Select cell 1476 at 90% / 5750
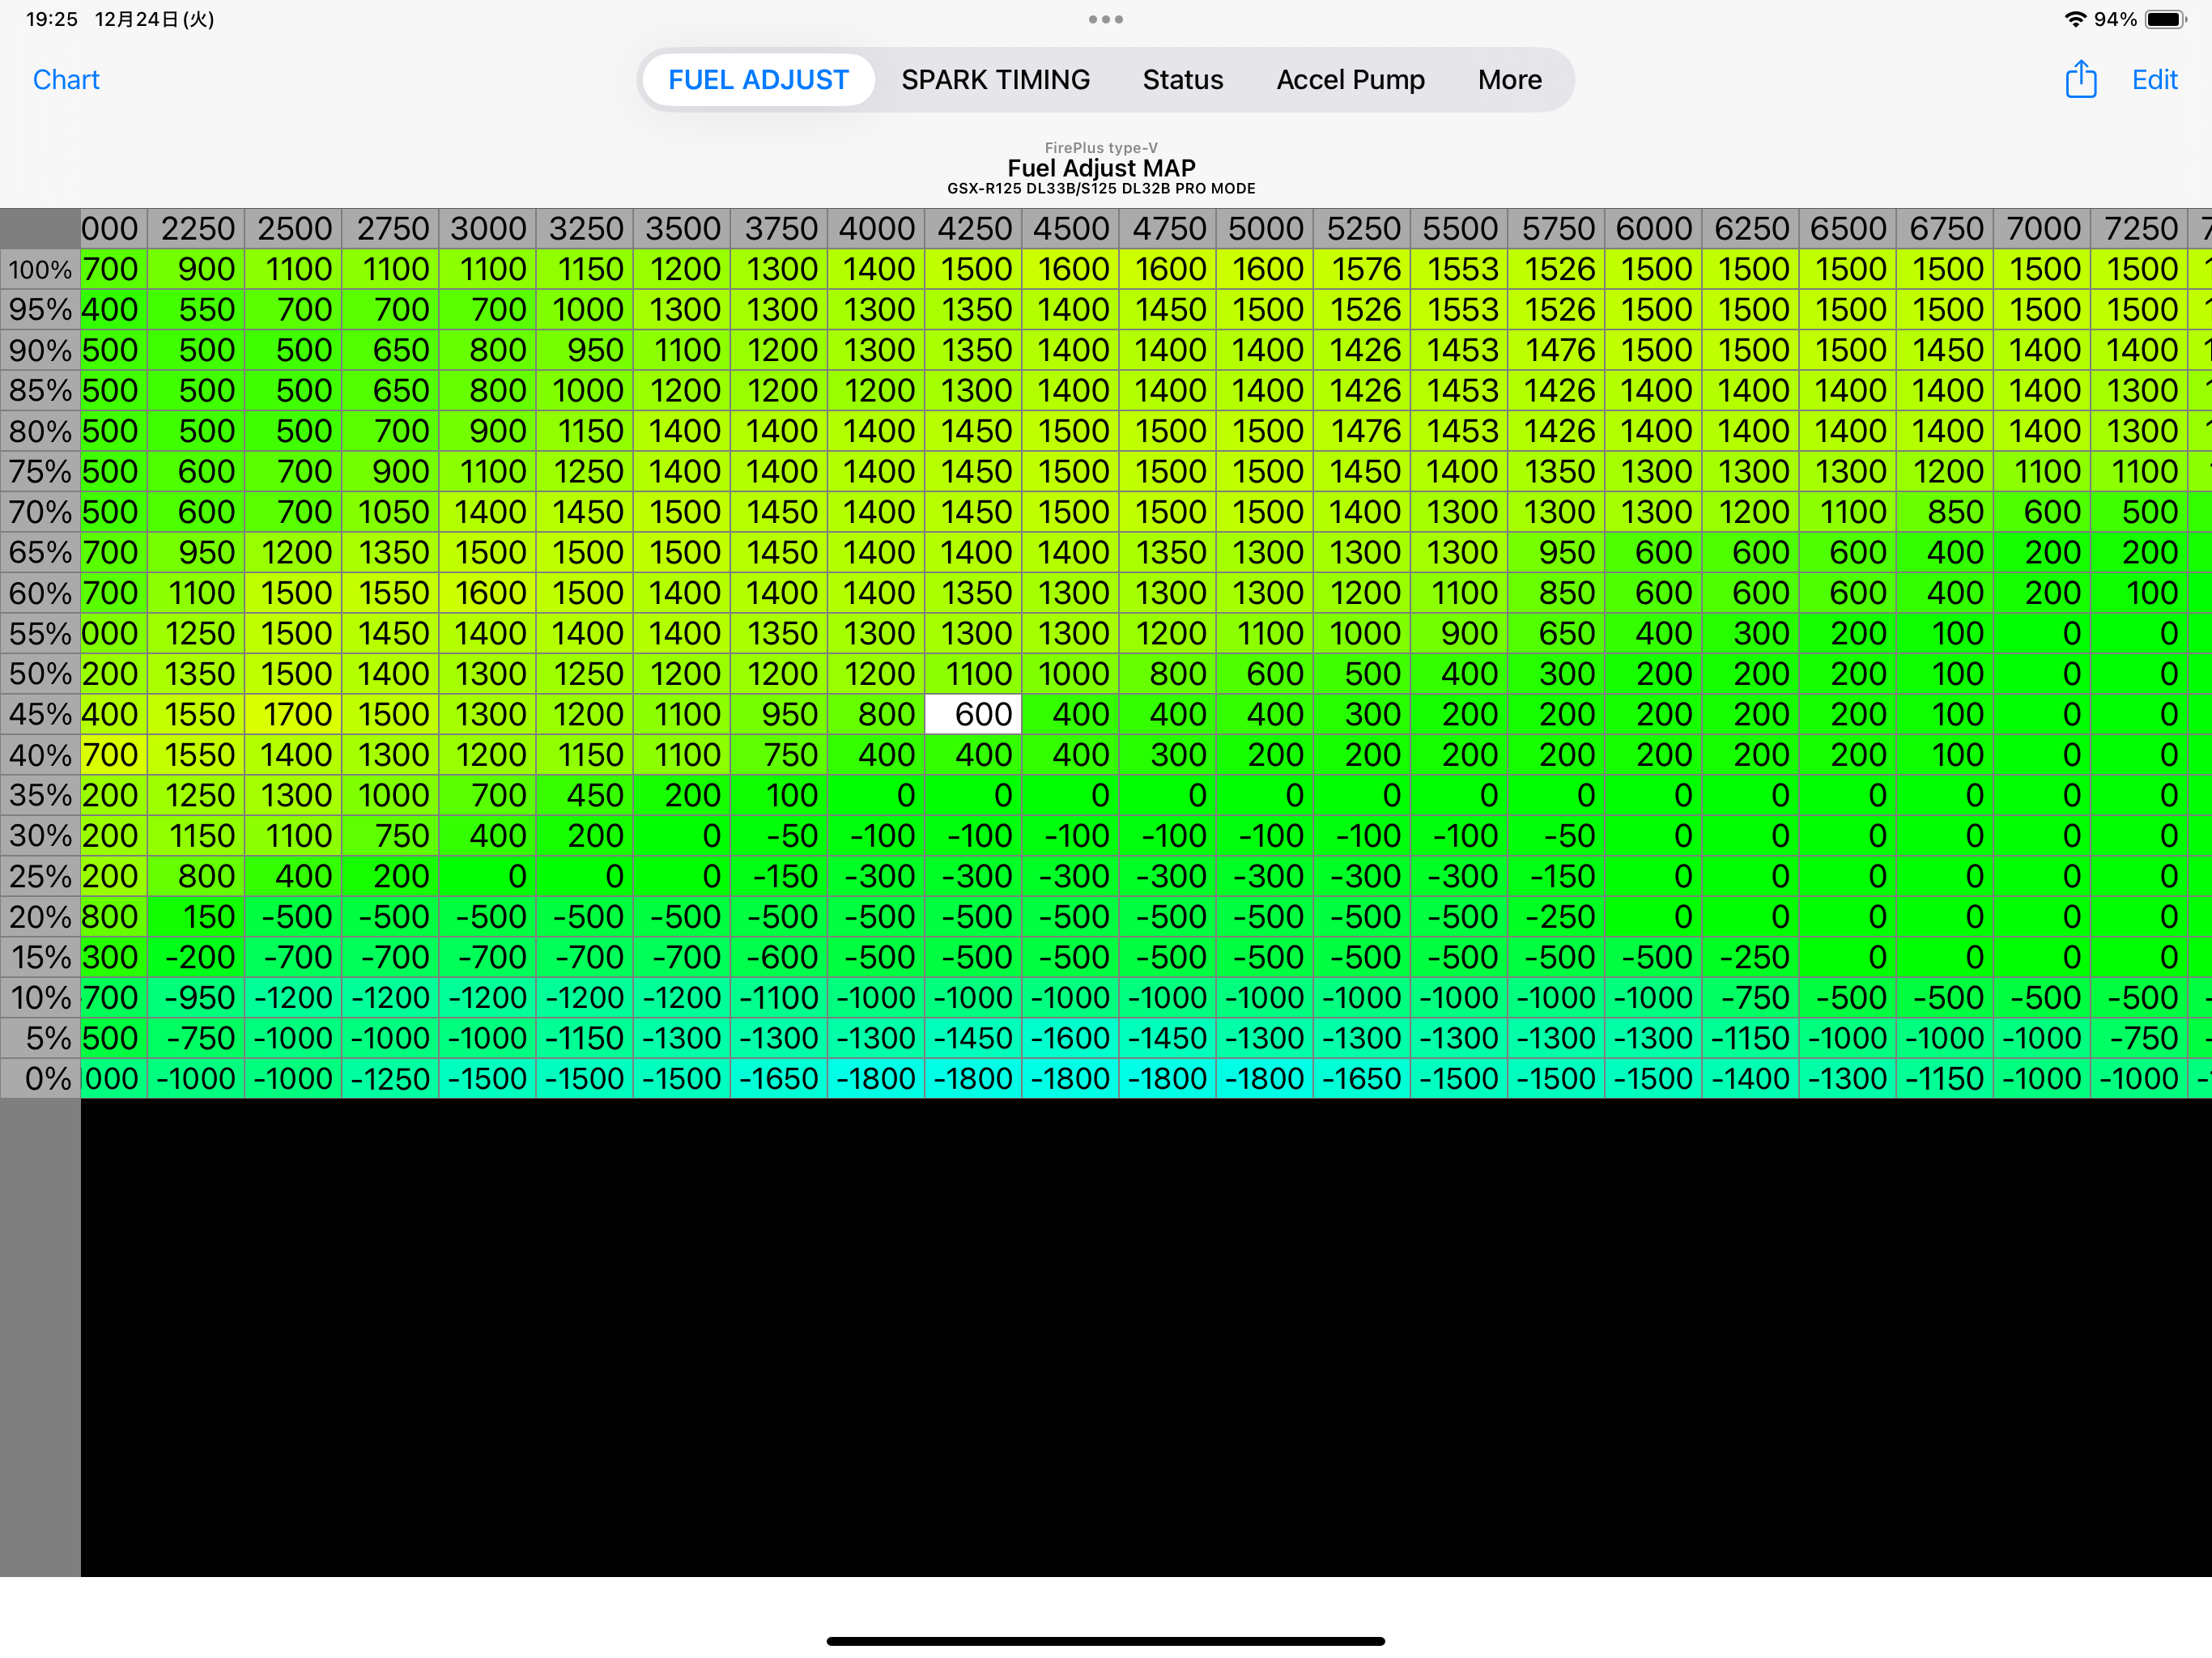The width and height of the screenshot is (2212, 1658). coord(1556,350)
